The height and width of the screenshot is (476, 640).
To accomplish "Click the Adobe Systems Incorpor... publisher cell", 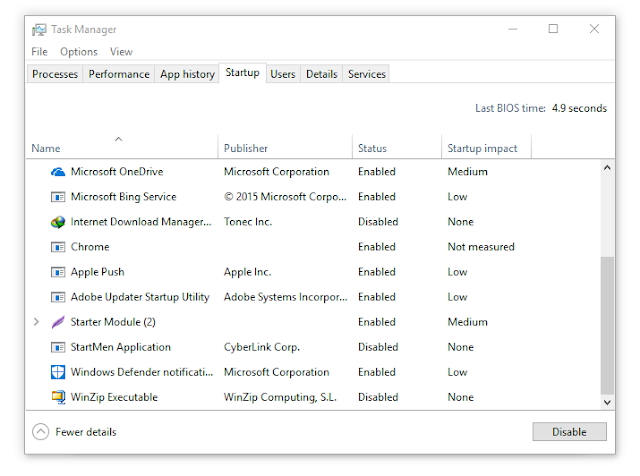I will pyautogui.click(x=285, y=297).
